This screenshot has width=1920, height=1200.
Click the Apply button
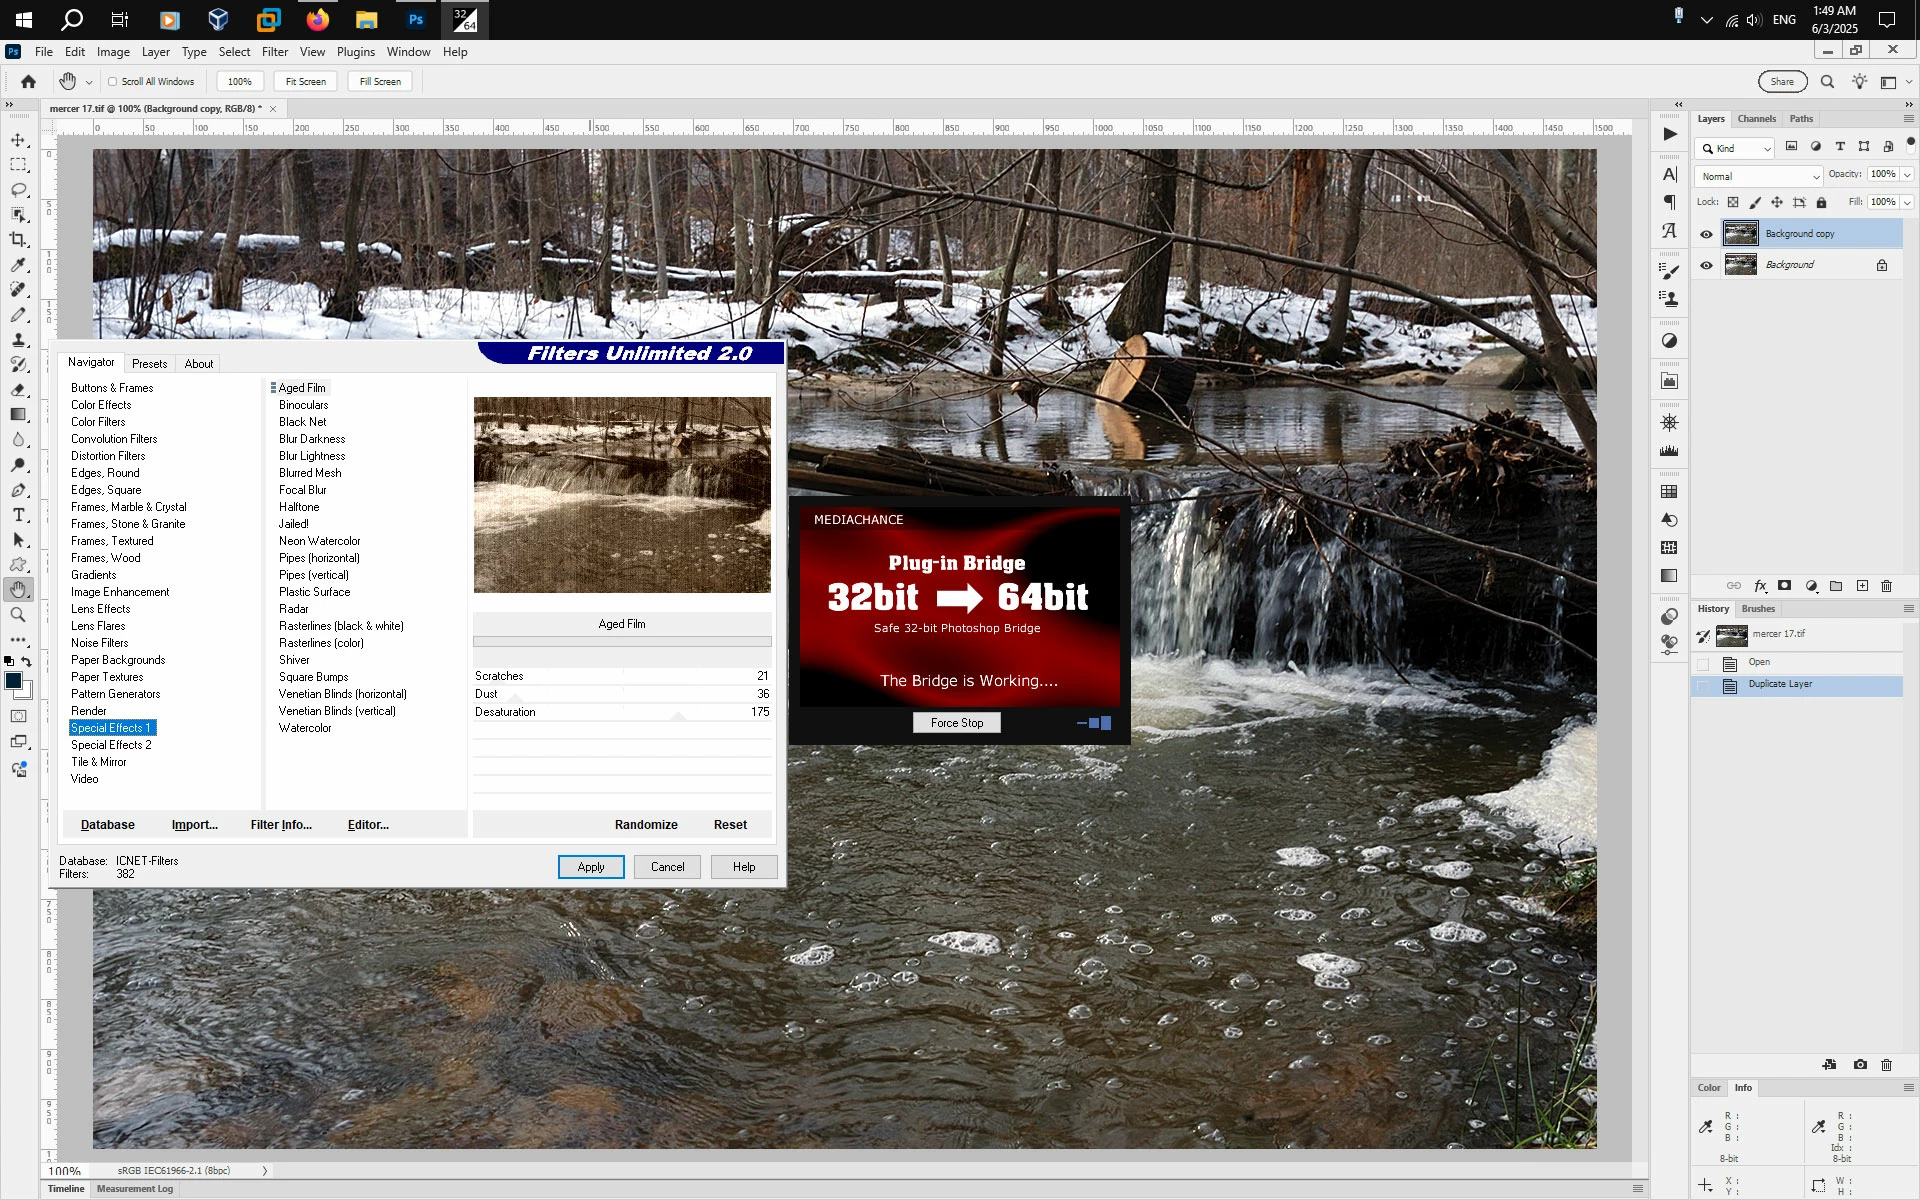pyautogui.click(x=590, y=867)
